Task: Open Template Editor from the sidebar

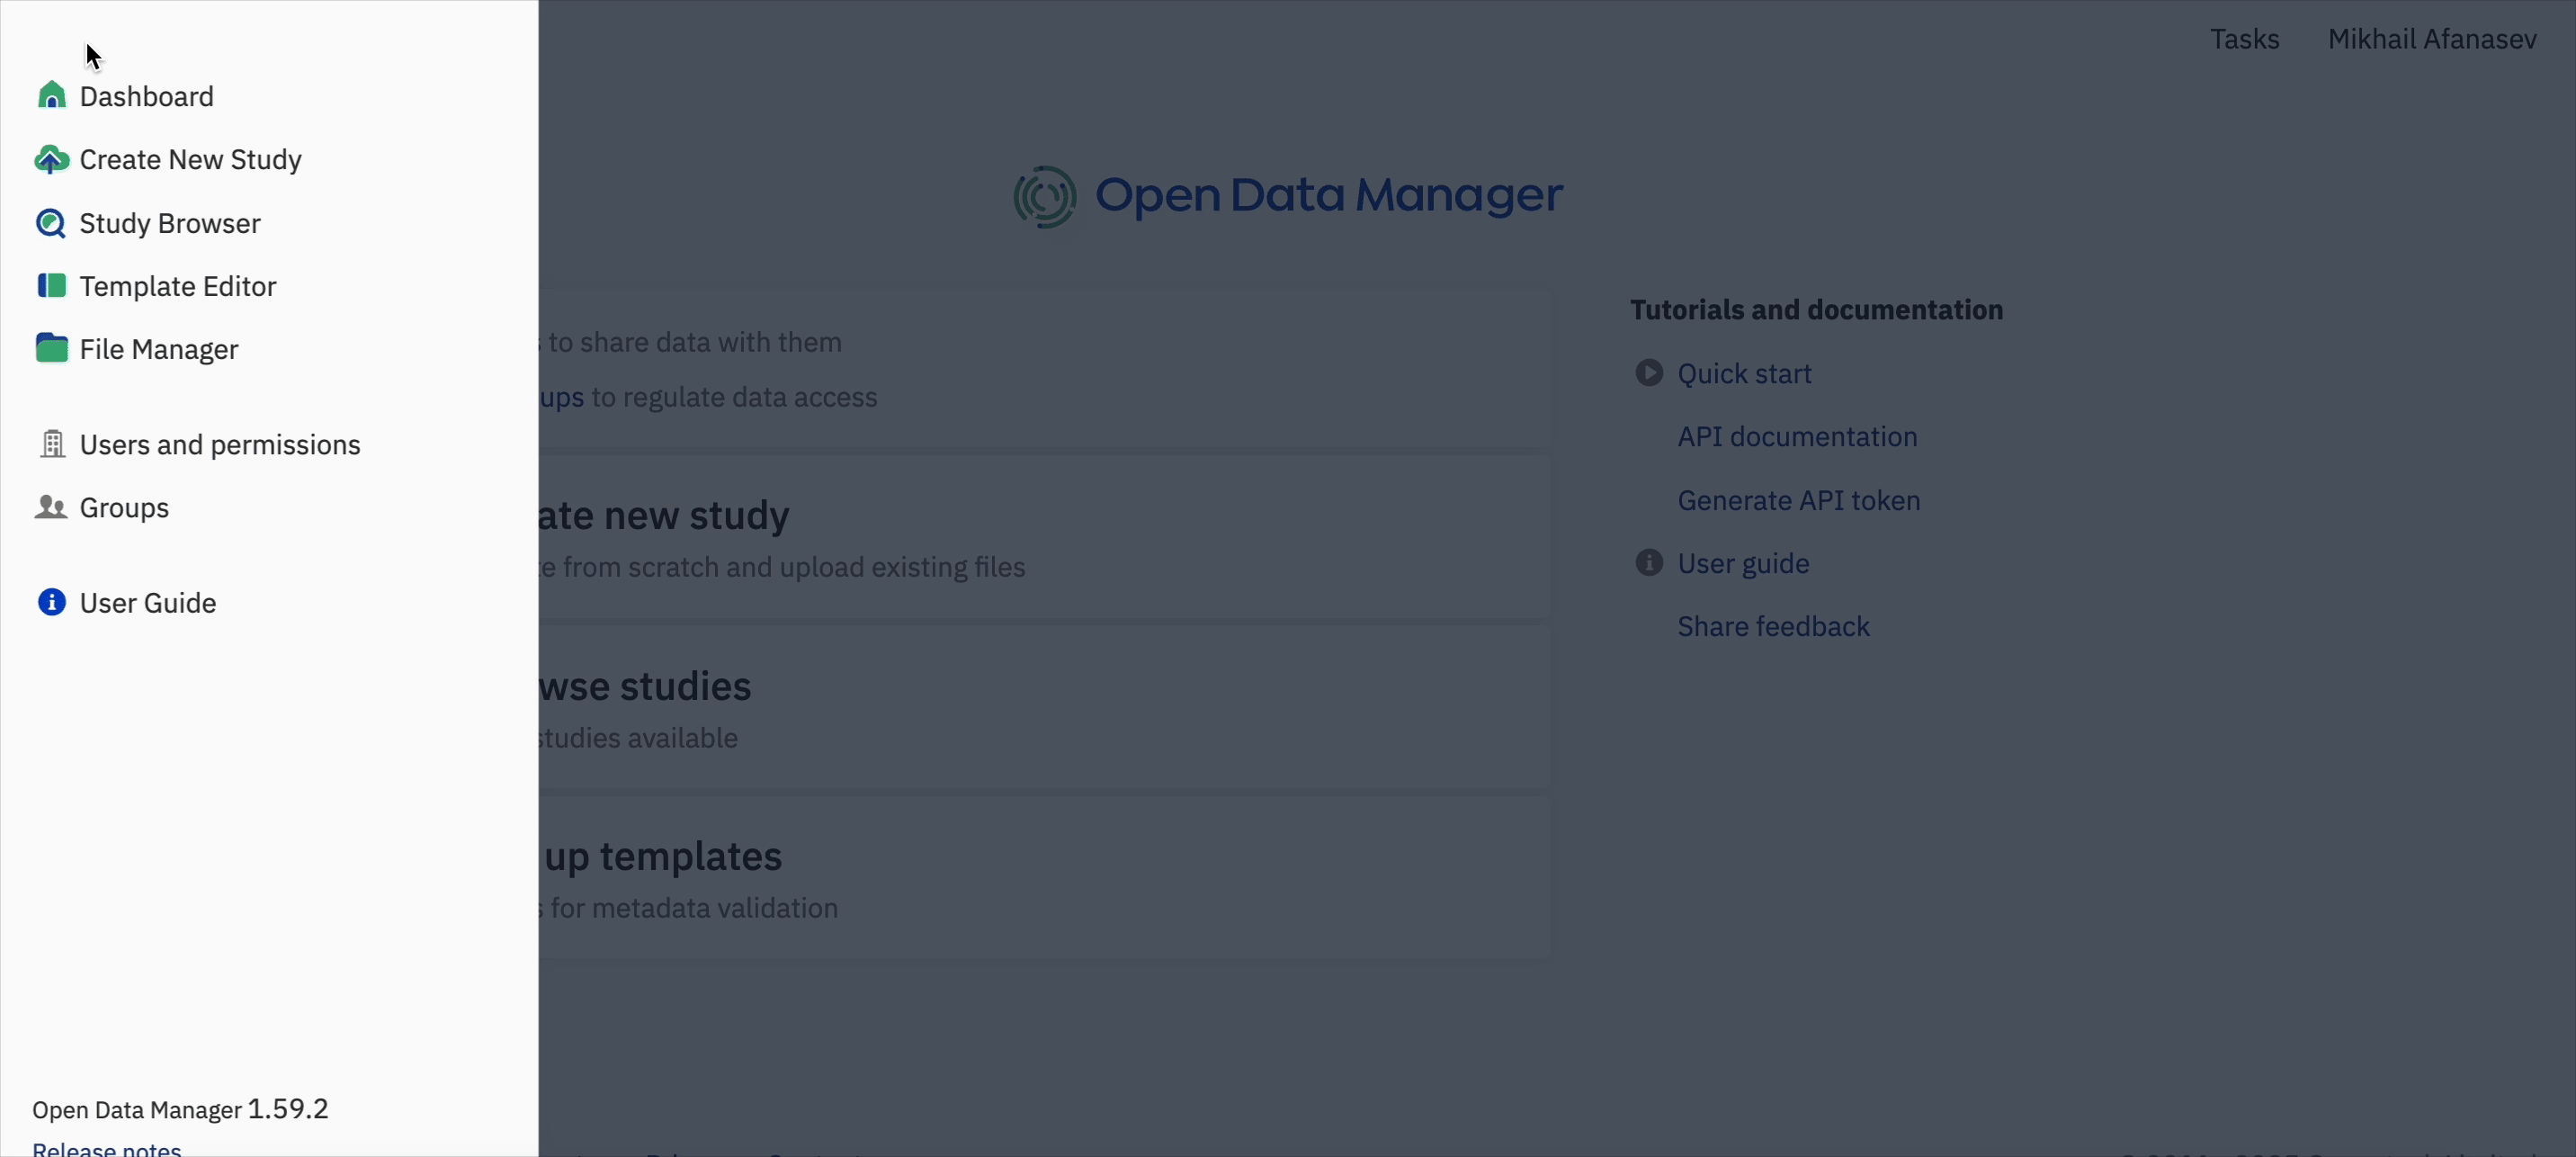Action: [178, 286]
